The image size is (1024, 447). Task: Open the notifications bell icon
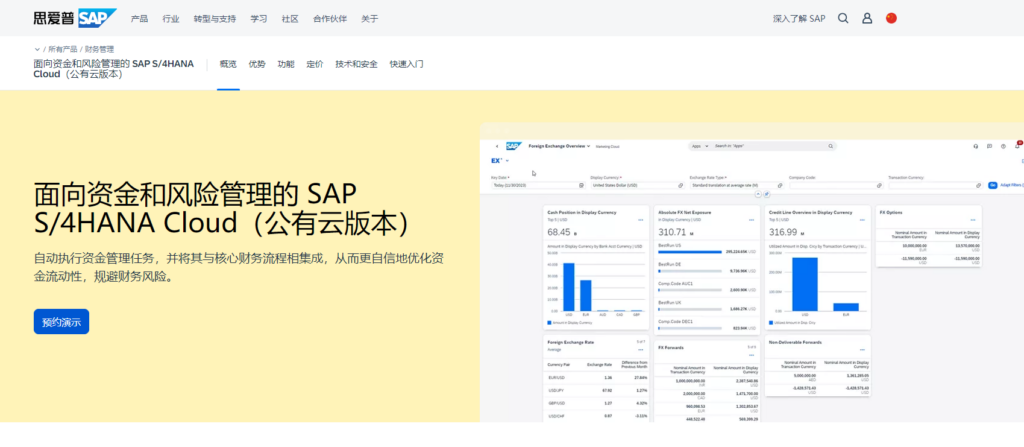[1017, 146]
